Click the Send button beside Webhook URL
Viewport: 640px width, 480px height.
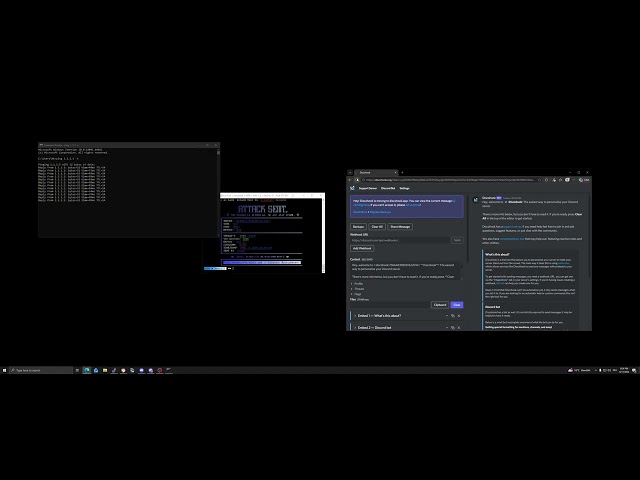(457, 240)
